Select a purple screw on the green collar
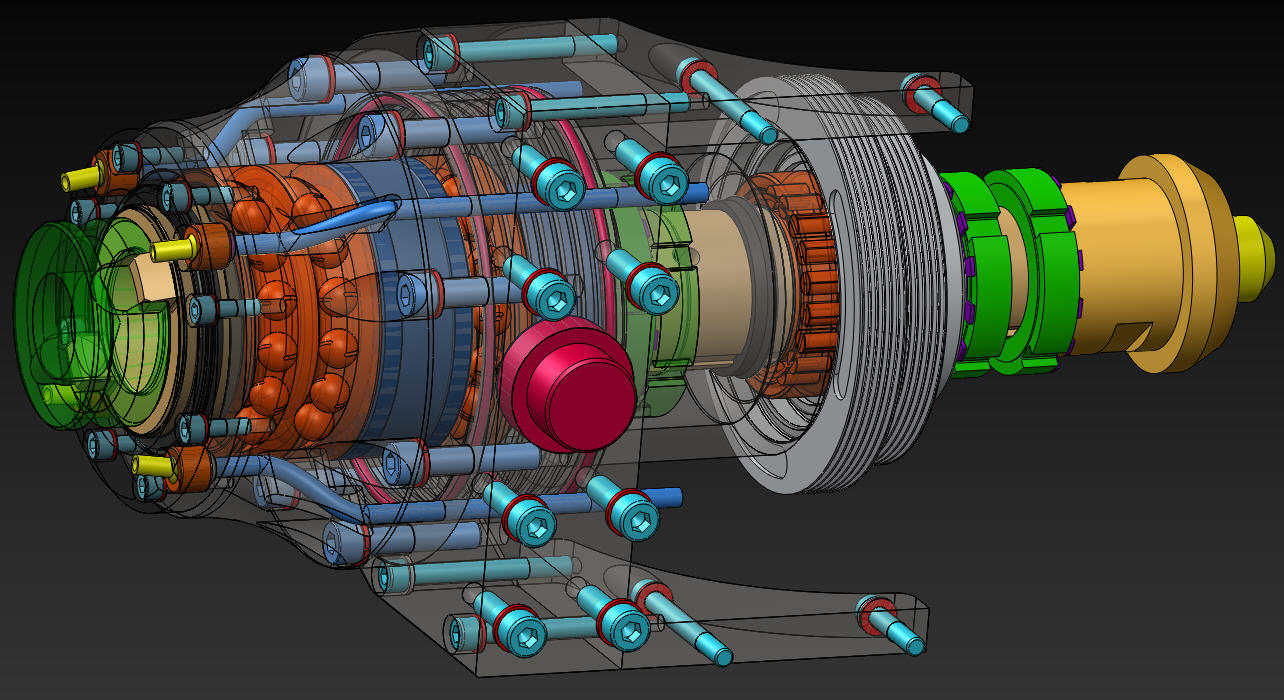 pos(967,265)
